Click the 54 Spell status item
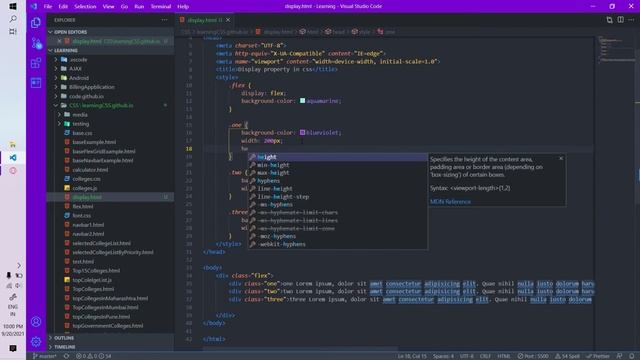Viewport: 640px width, 360px height. point(567,356)
